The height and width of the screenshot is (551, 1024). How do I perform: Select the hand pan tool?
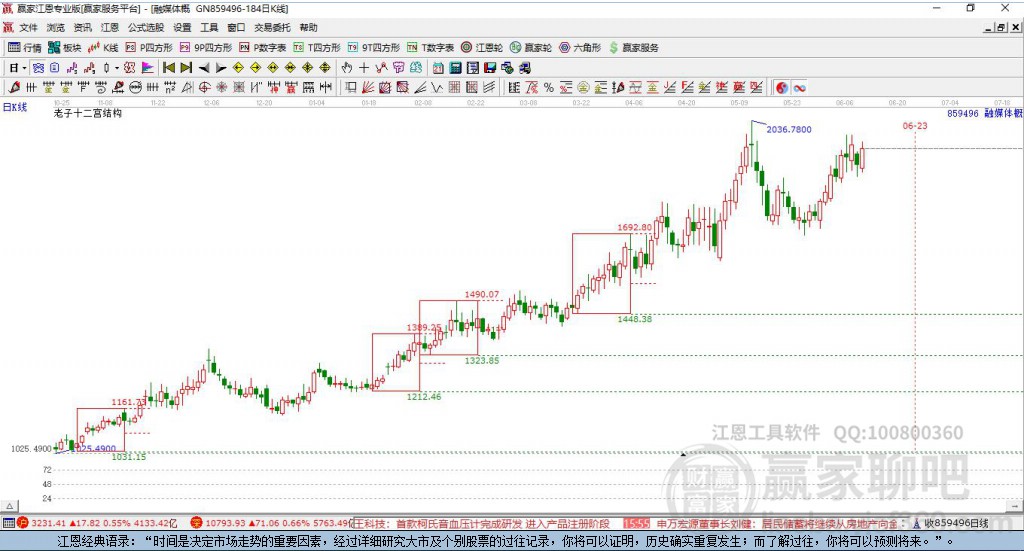(347, 68)
